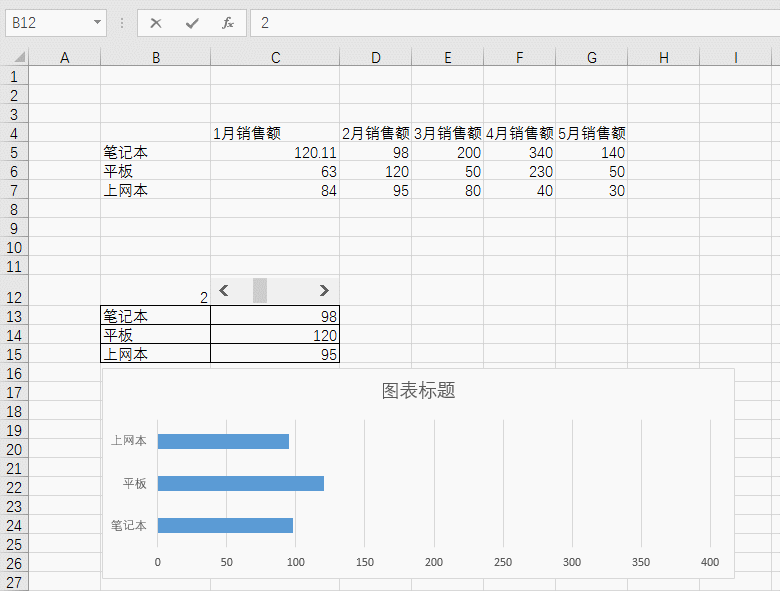Select cell F5 with value 340
The height and width of the screenshot is (591, 780).
[519, 152]
